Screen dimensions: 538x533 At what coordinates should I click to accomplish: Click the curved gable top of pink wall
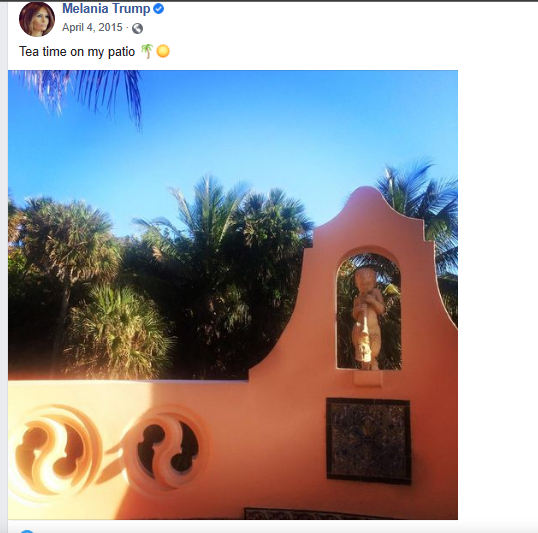click(366, 213)
